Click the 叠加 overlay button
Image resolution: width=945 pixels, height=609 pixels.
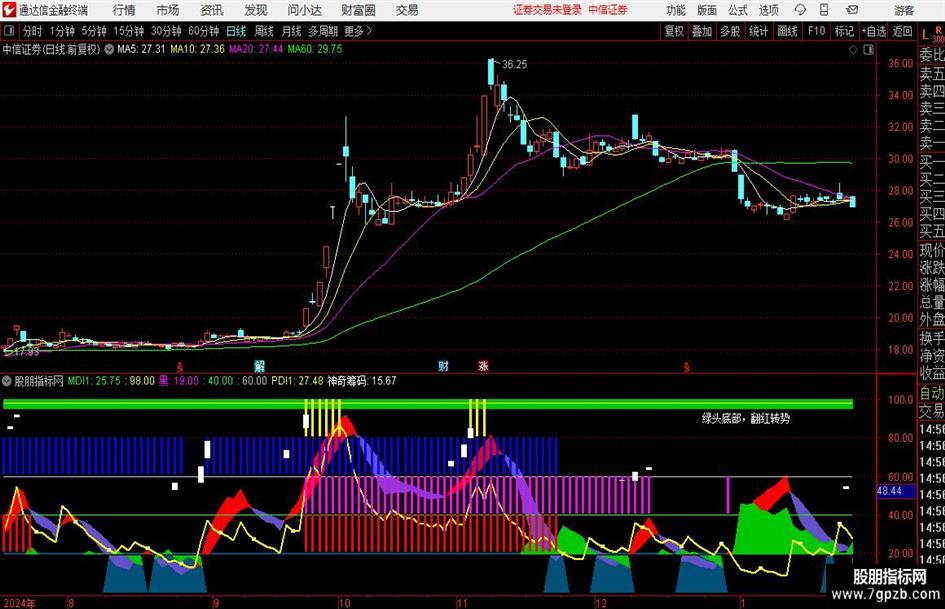702,31
